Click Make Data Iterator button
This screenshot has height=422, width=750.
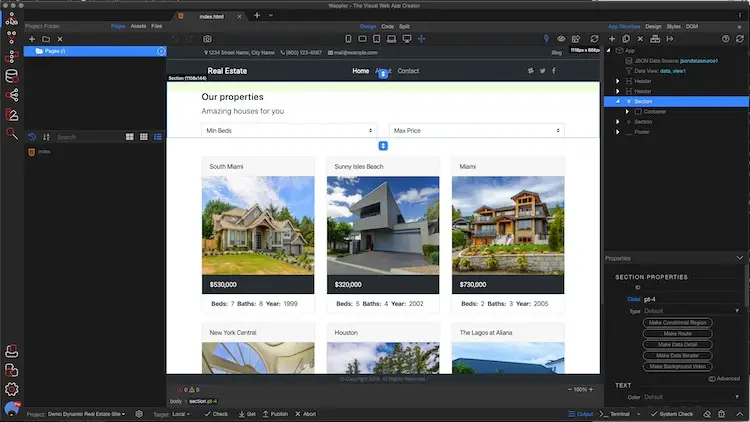pos(677,355)
